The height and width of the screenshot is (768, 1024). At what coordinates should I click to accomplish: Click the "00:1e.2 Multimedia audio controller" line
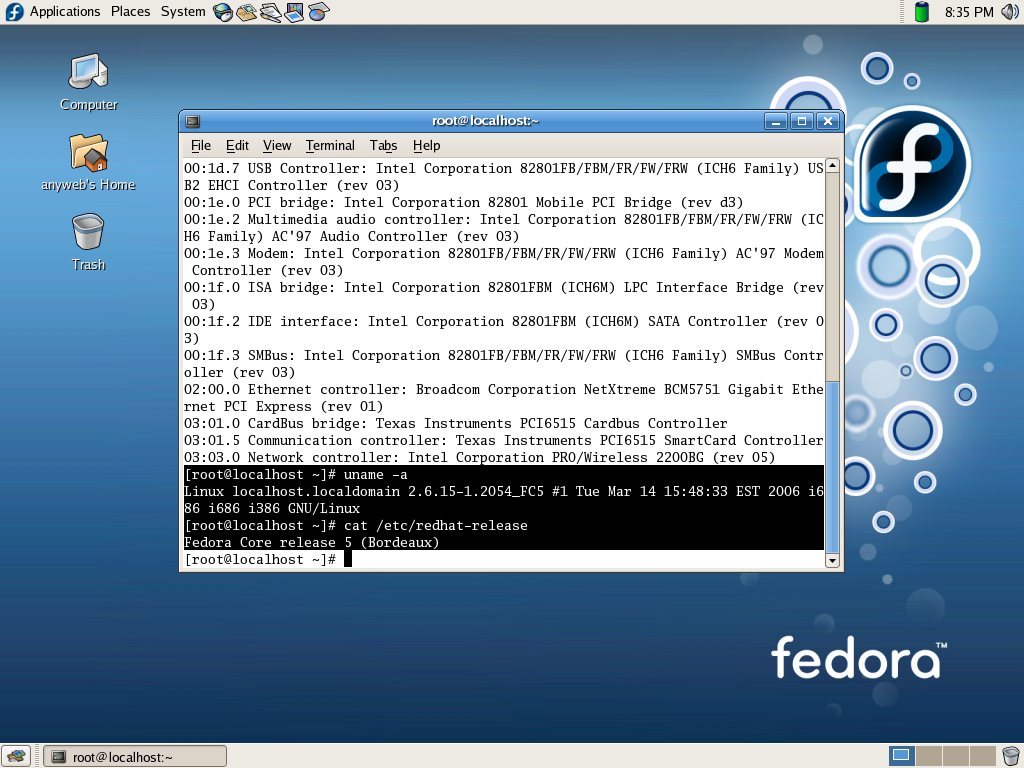(x=504, y=229)
